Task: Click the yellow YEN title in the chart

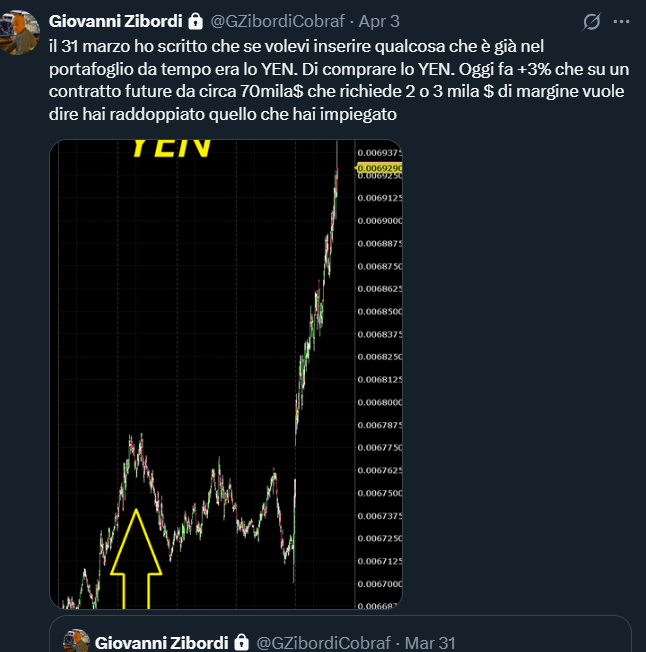Action: coord(172,147)
